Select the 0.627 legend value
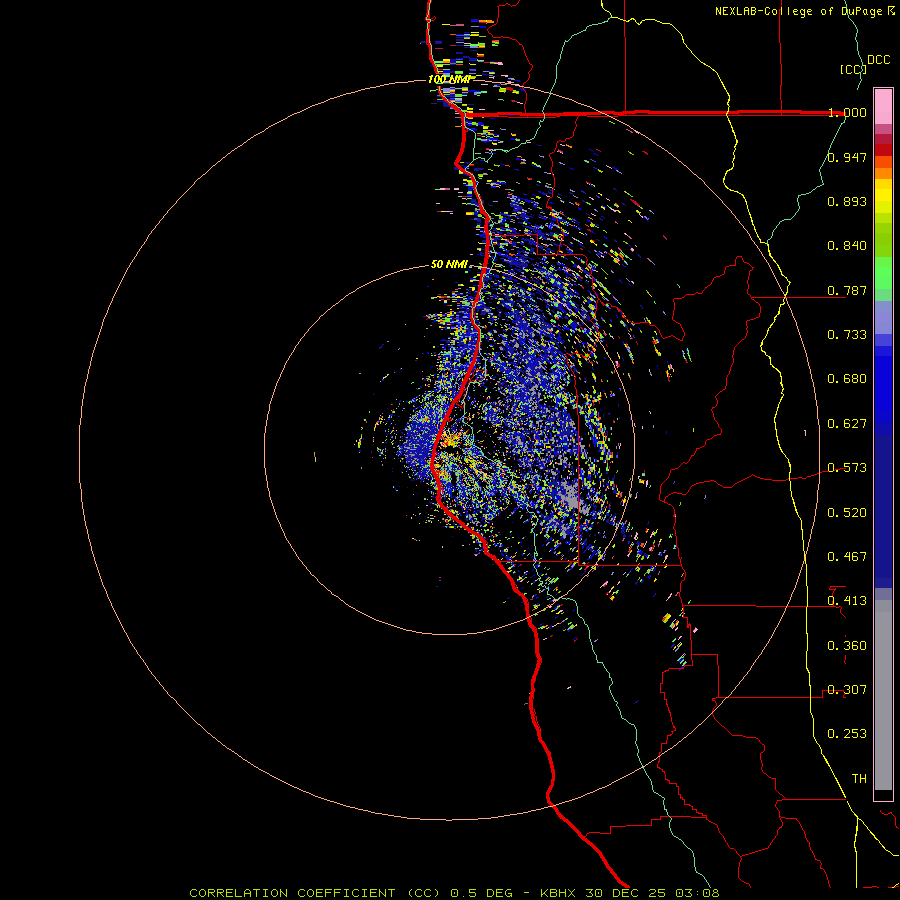Screen dimensions: 900x900 coord(847,424)
